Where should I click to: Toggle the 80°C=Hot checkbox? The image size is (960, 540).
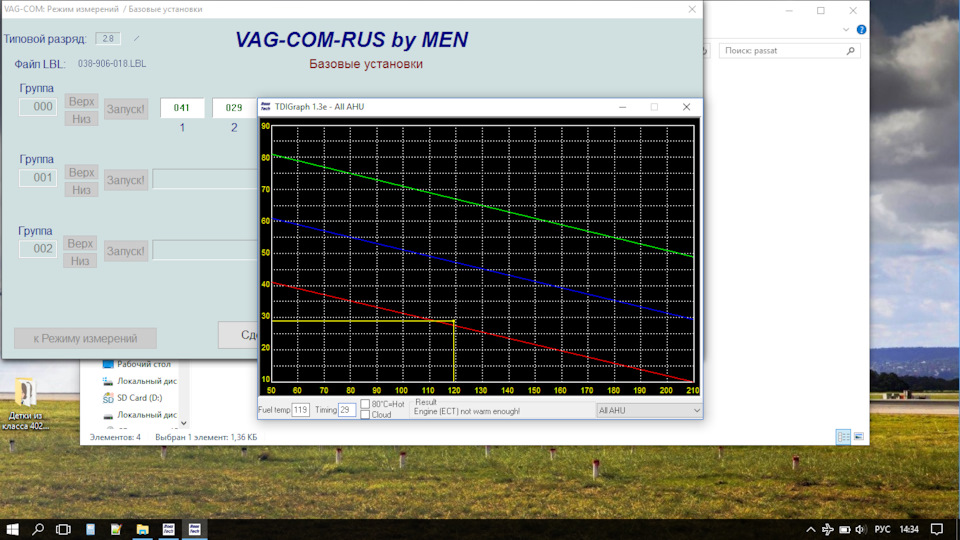tap(365, 404)
